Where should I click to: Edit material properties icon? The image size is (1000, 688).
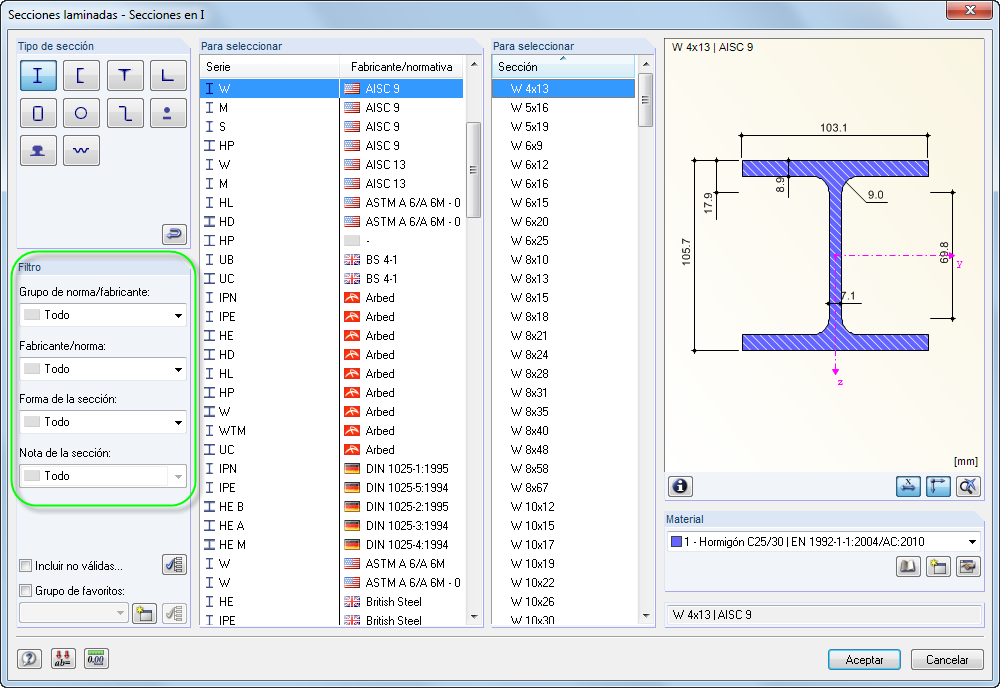pyautogui.click(x=968, y=566)
